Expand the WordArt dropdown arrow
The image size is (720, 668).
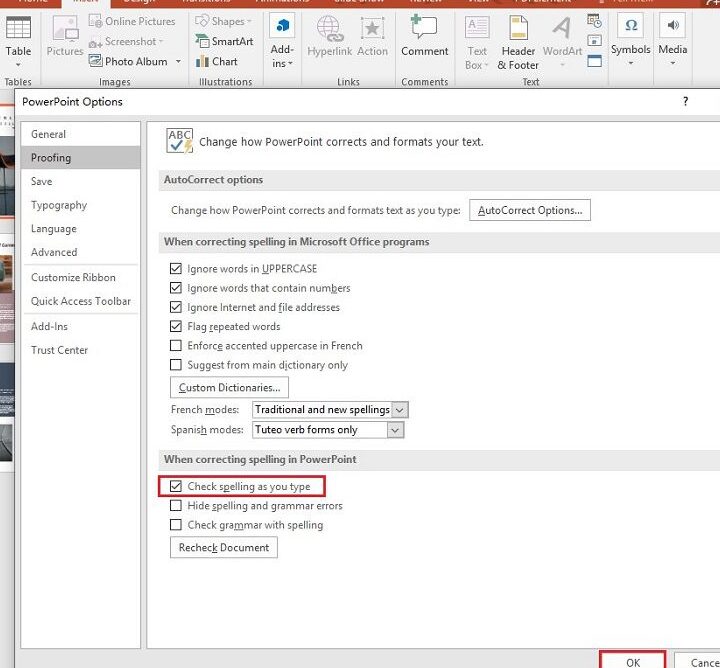tap(562, 65)
